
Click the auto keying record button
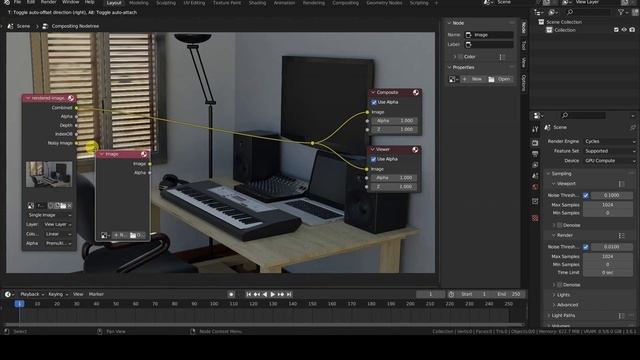pyautogui.click(x=231, y=294)
